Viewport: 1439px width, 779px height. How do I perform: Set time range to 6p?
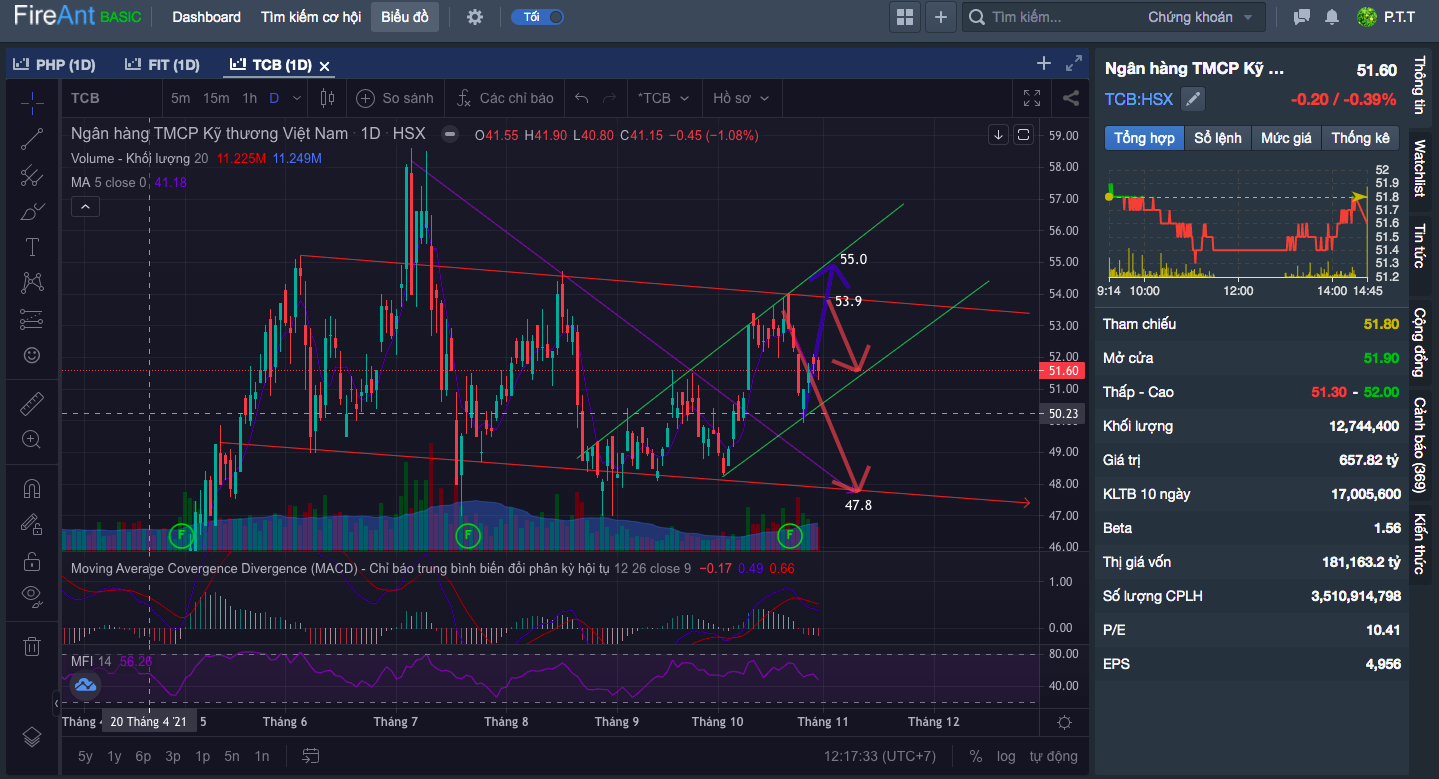pos(143,756)
